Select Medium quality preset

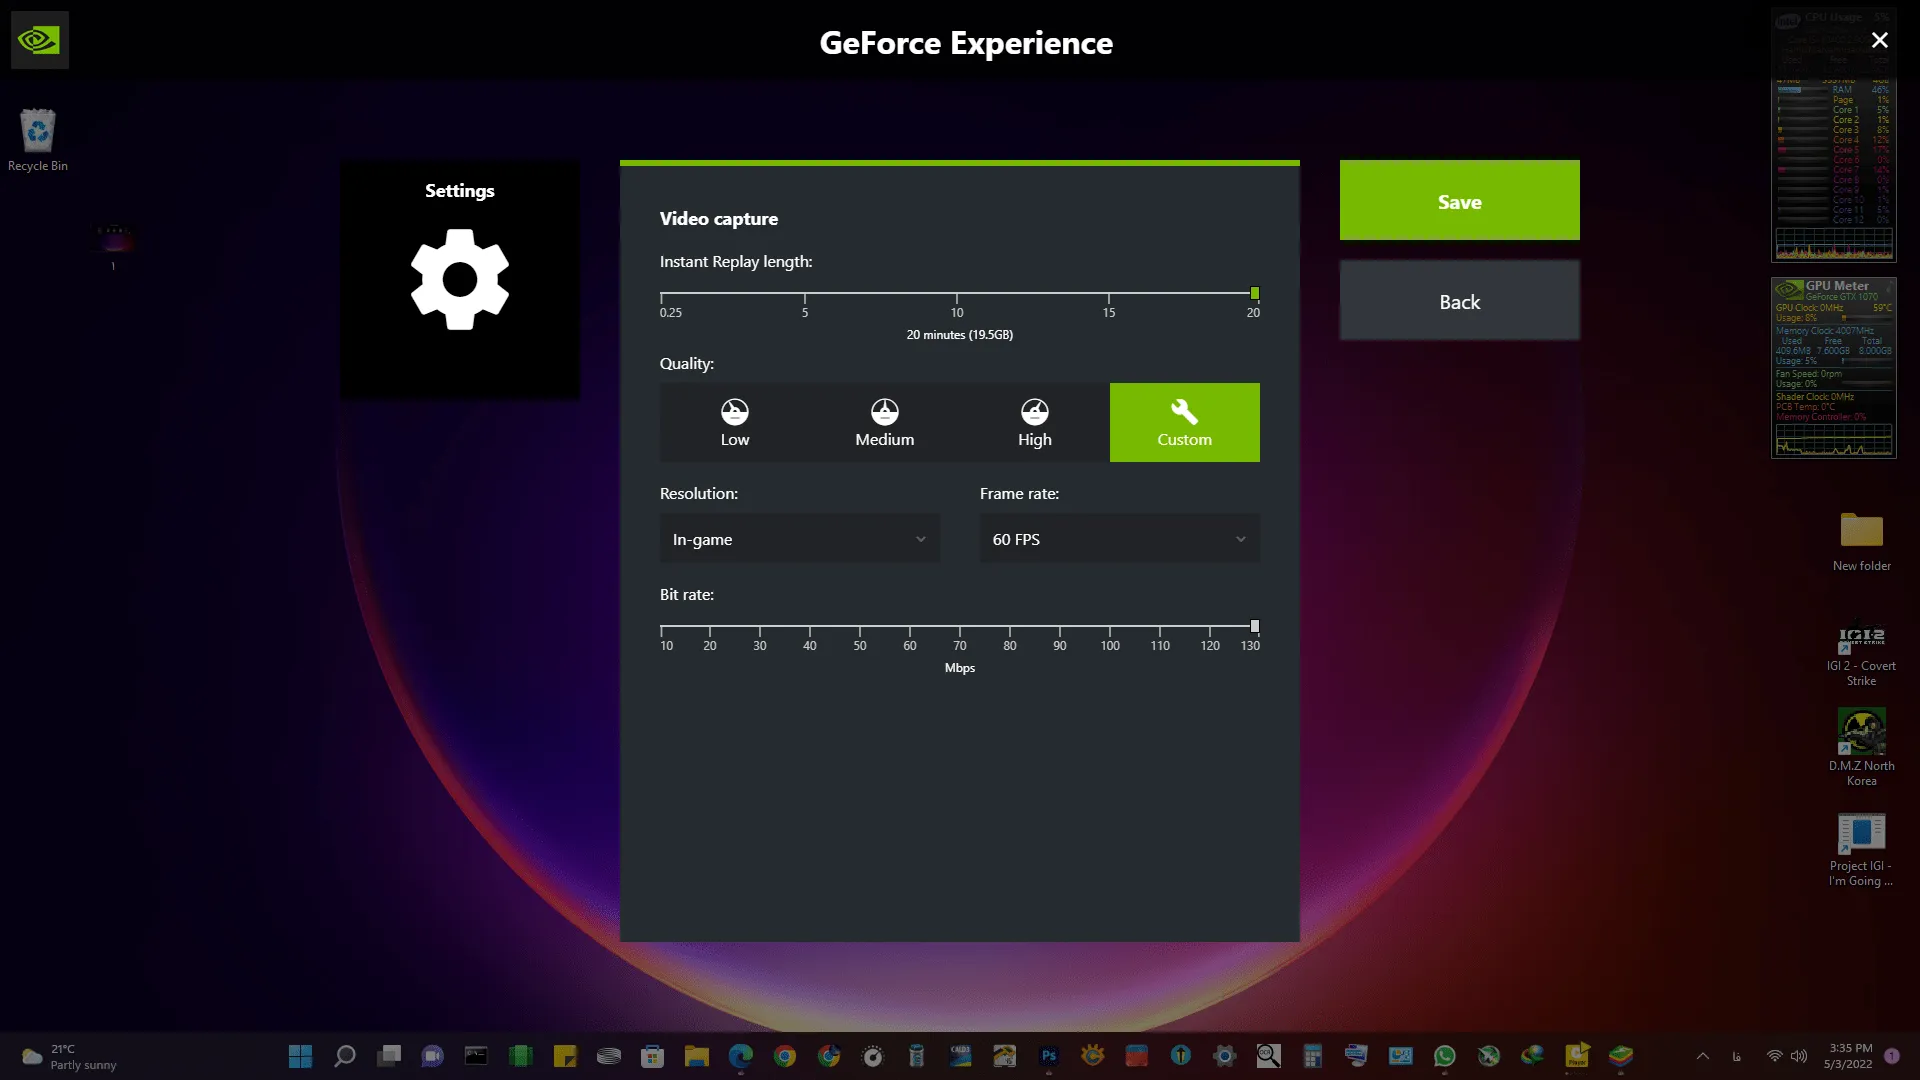[x=885, y=422]
